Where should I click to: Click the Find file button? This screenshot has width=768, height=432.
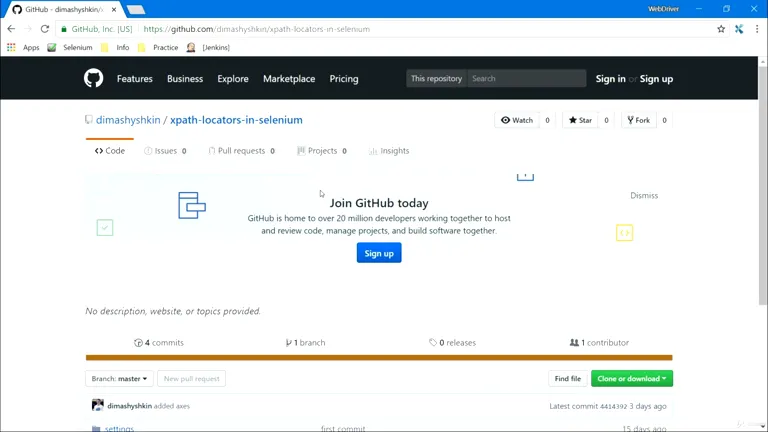568,379
